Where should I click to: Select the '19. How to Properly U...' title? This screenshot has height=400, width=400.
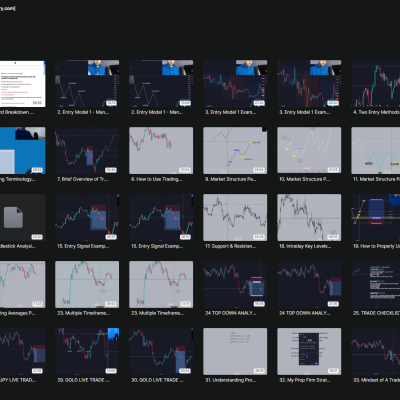click(x=376, y=246)
